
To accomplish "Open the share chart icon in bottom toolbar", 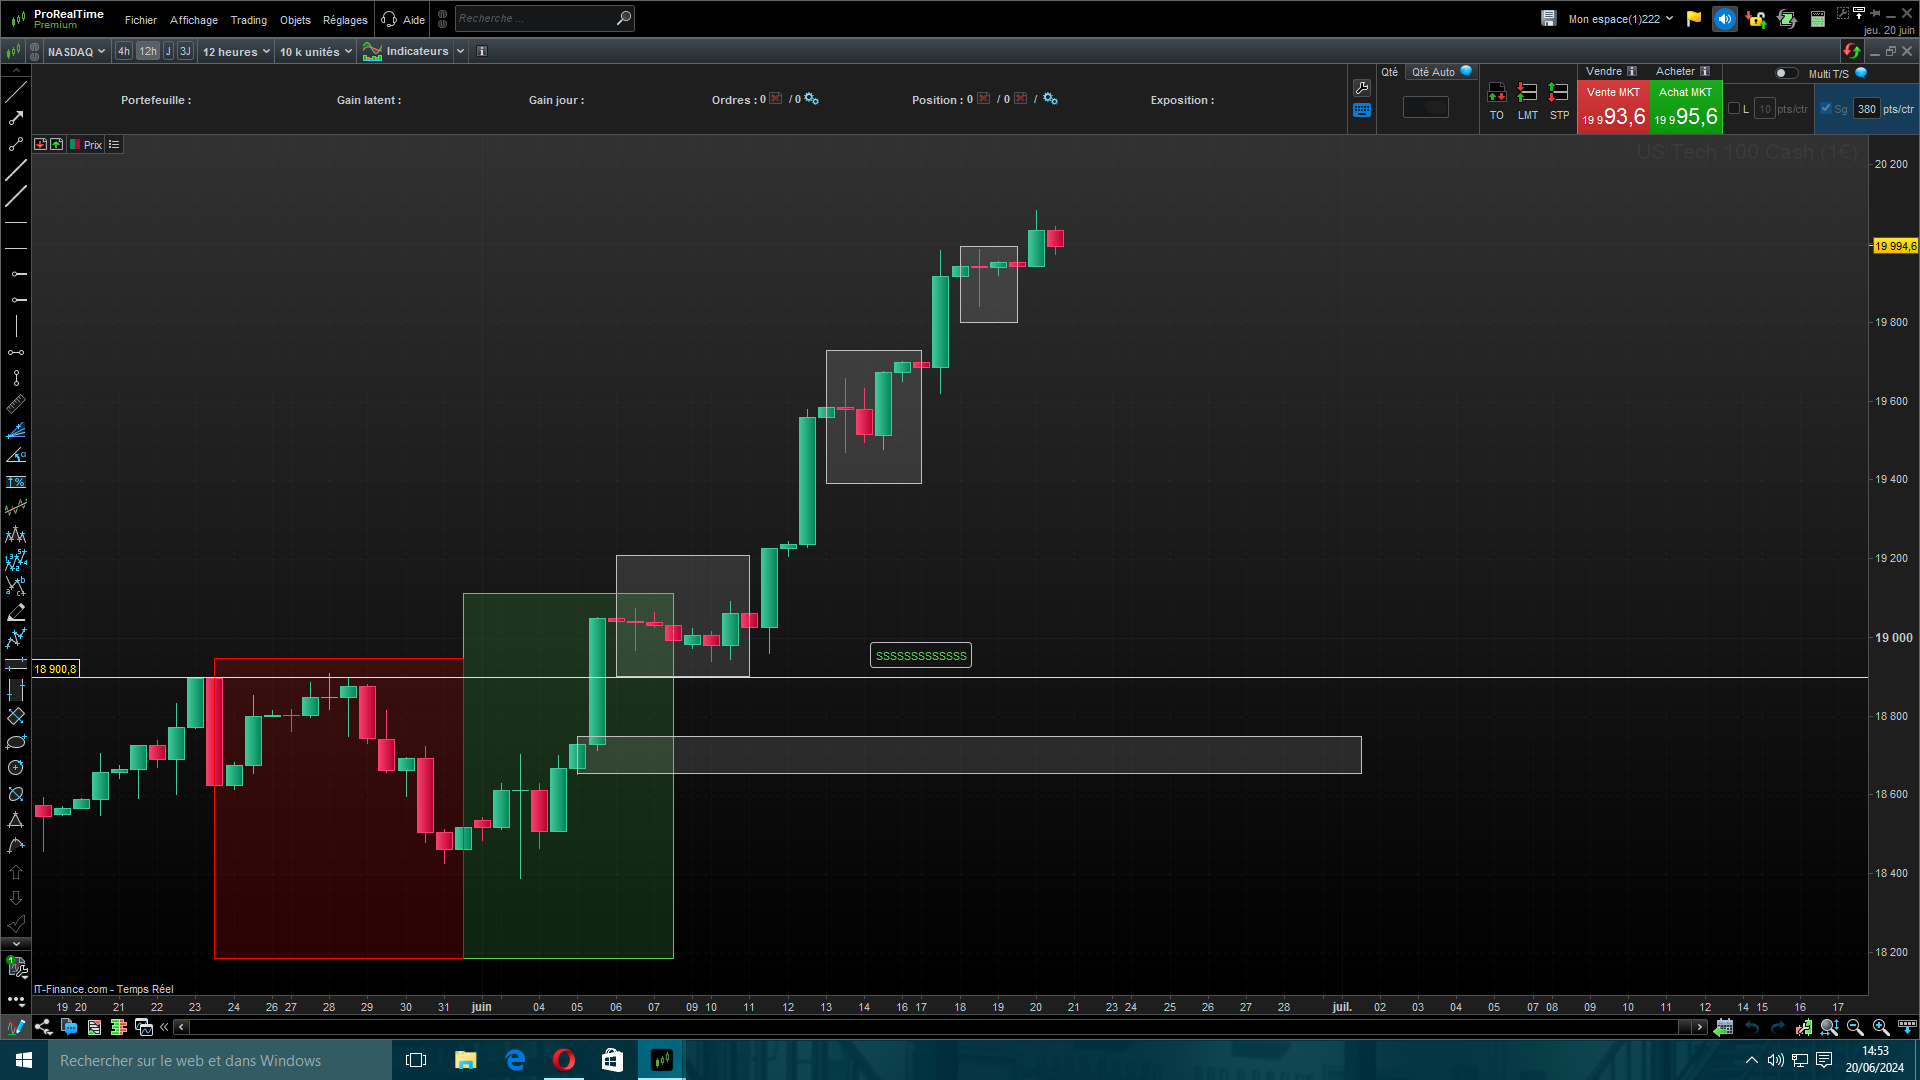I will [43, 1027].
